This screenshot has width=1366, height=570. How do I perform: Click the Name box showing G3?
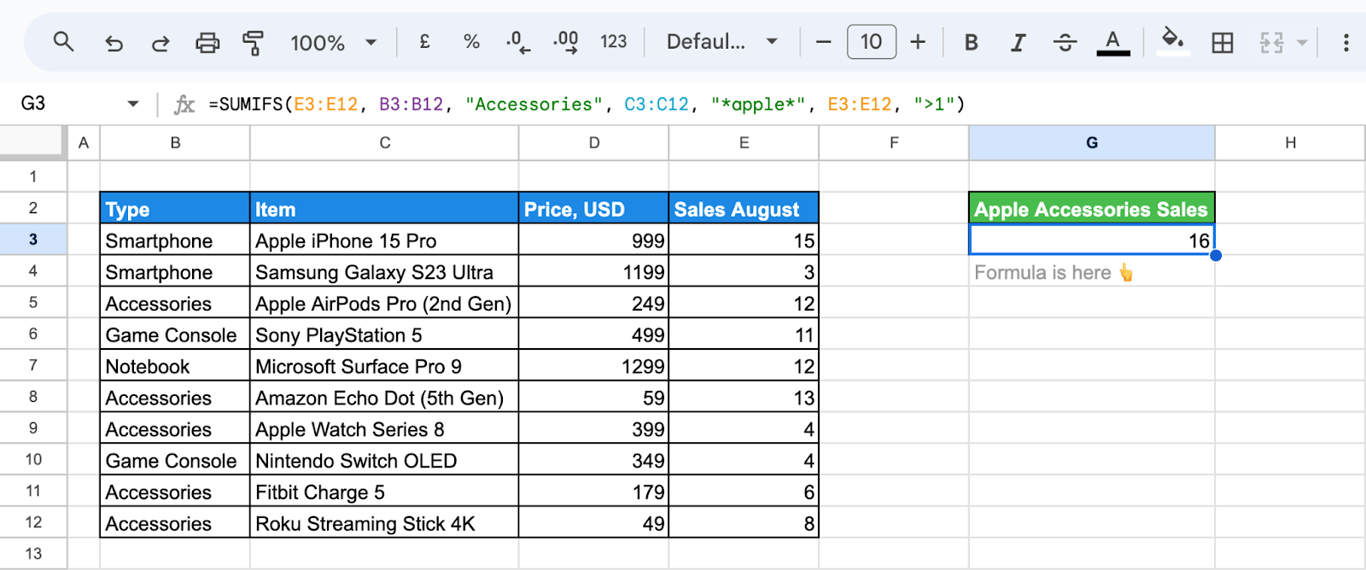[34, 104]
